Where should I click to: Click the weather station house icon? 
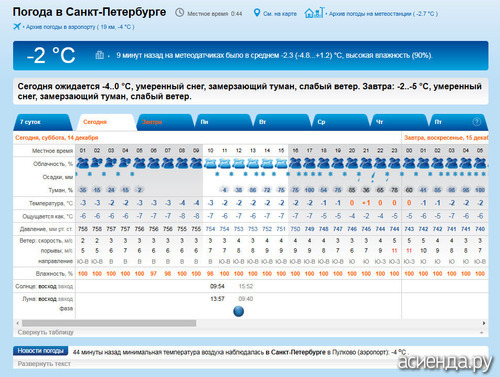(314, 13)
